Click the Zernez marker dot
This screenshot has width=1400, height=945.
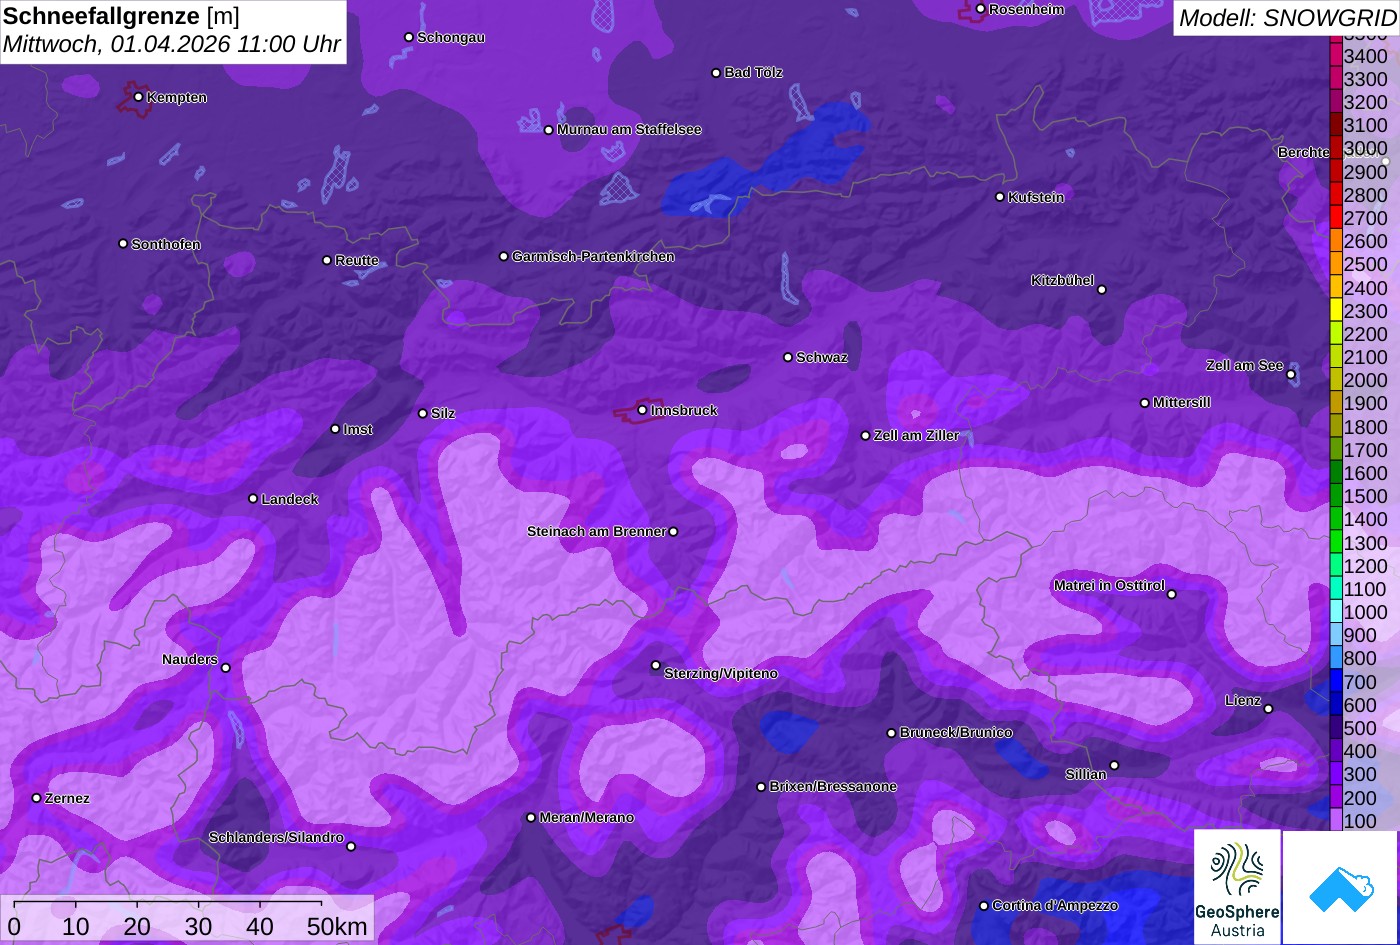36,798
